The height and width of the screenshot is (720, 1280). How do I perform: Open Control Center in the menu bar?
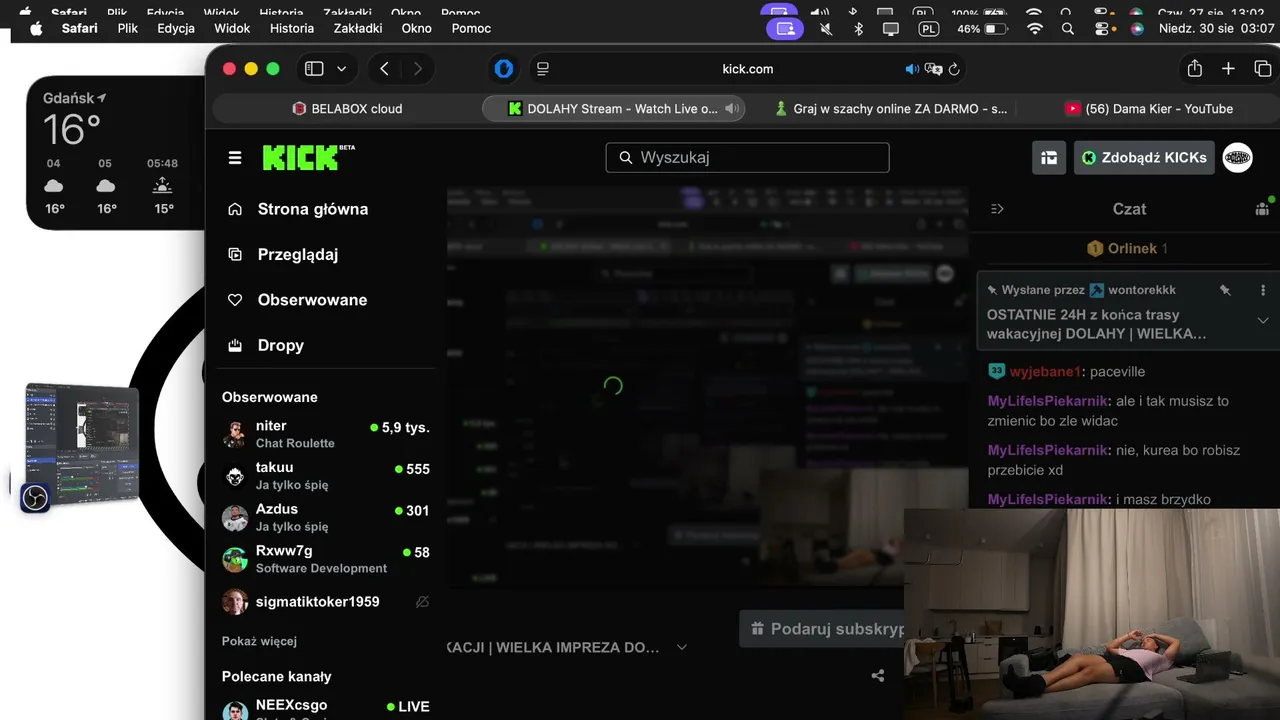1102,29
